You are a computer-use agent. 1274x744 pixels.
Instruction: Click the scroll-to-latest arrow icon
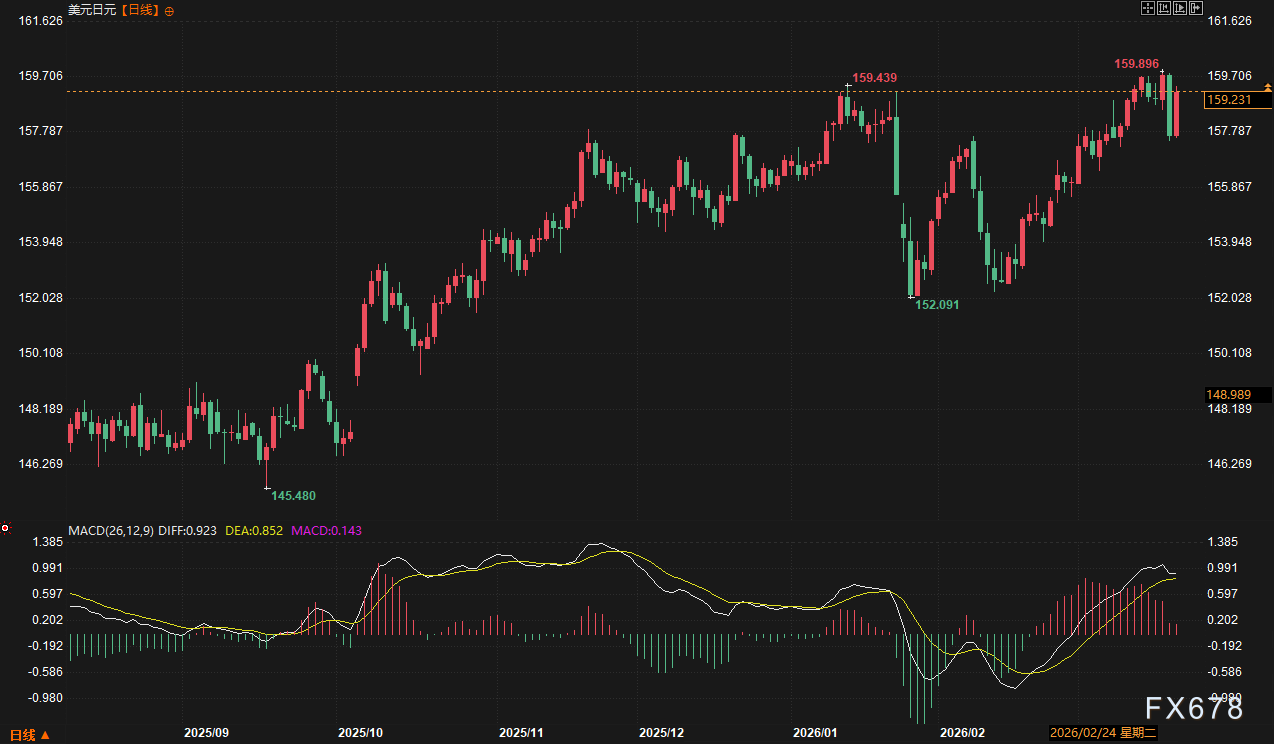1195,8
